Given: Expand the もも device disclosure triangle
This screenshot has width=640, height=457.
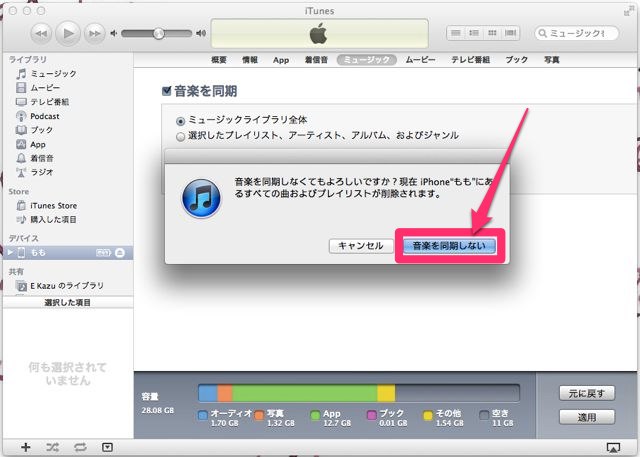Looking at the screenshot, I should pos(10,253).
